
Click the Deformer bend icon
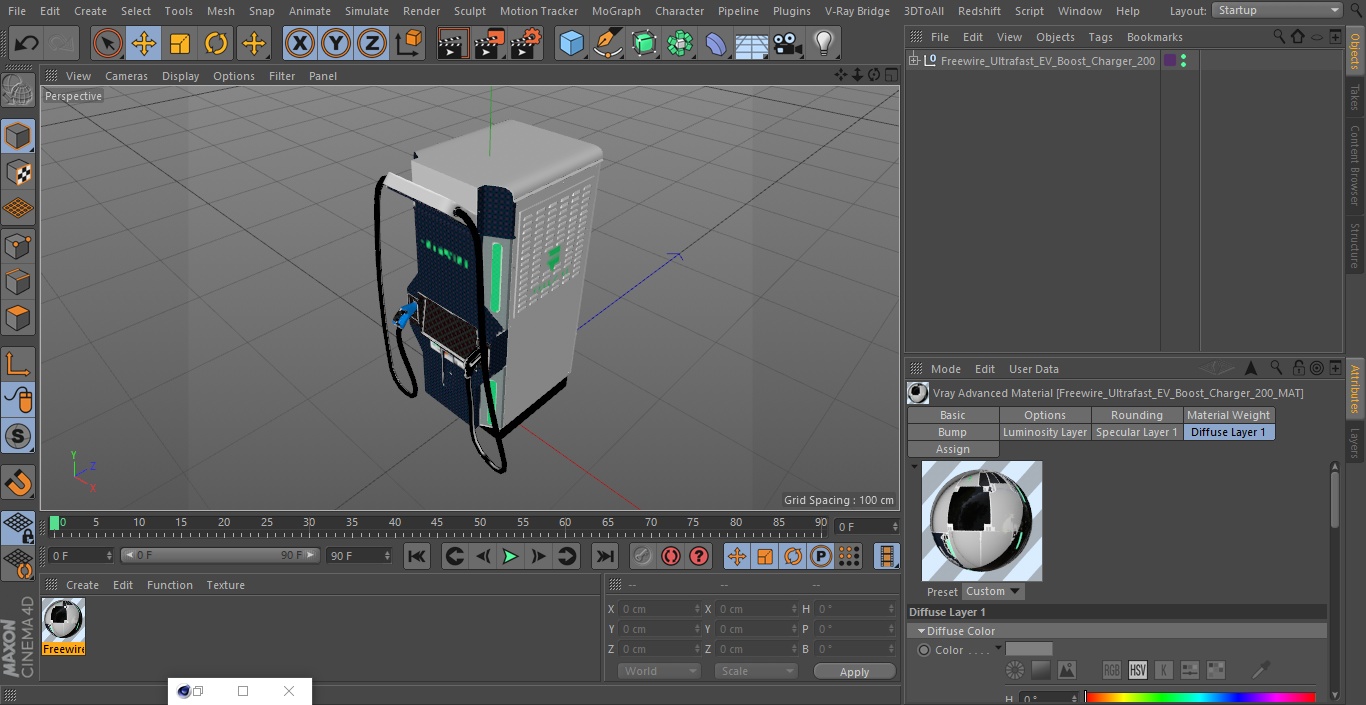click(x=716, y=44)
